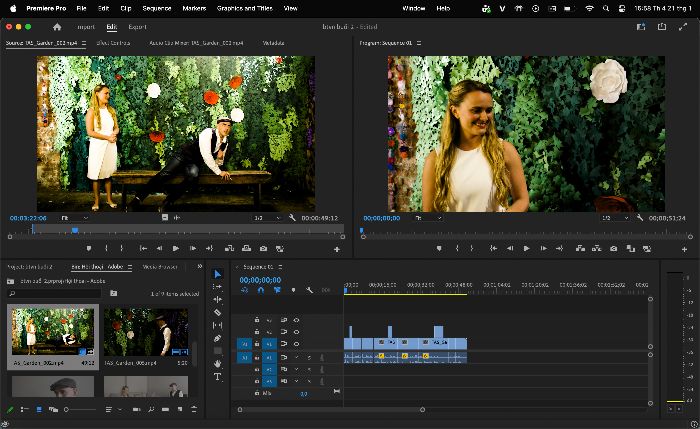Image resolution: width=700 pixels, height=429 pixels.
Task: Open Sequence 01 timeline panel menu
Action: tap(280, 267)
